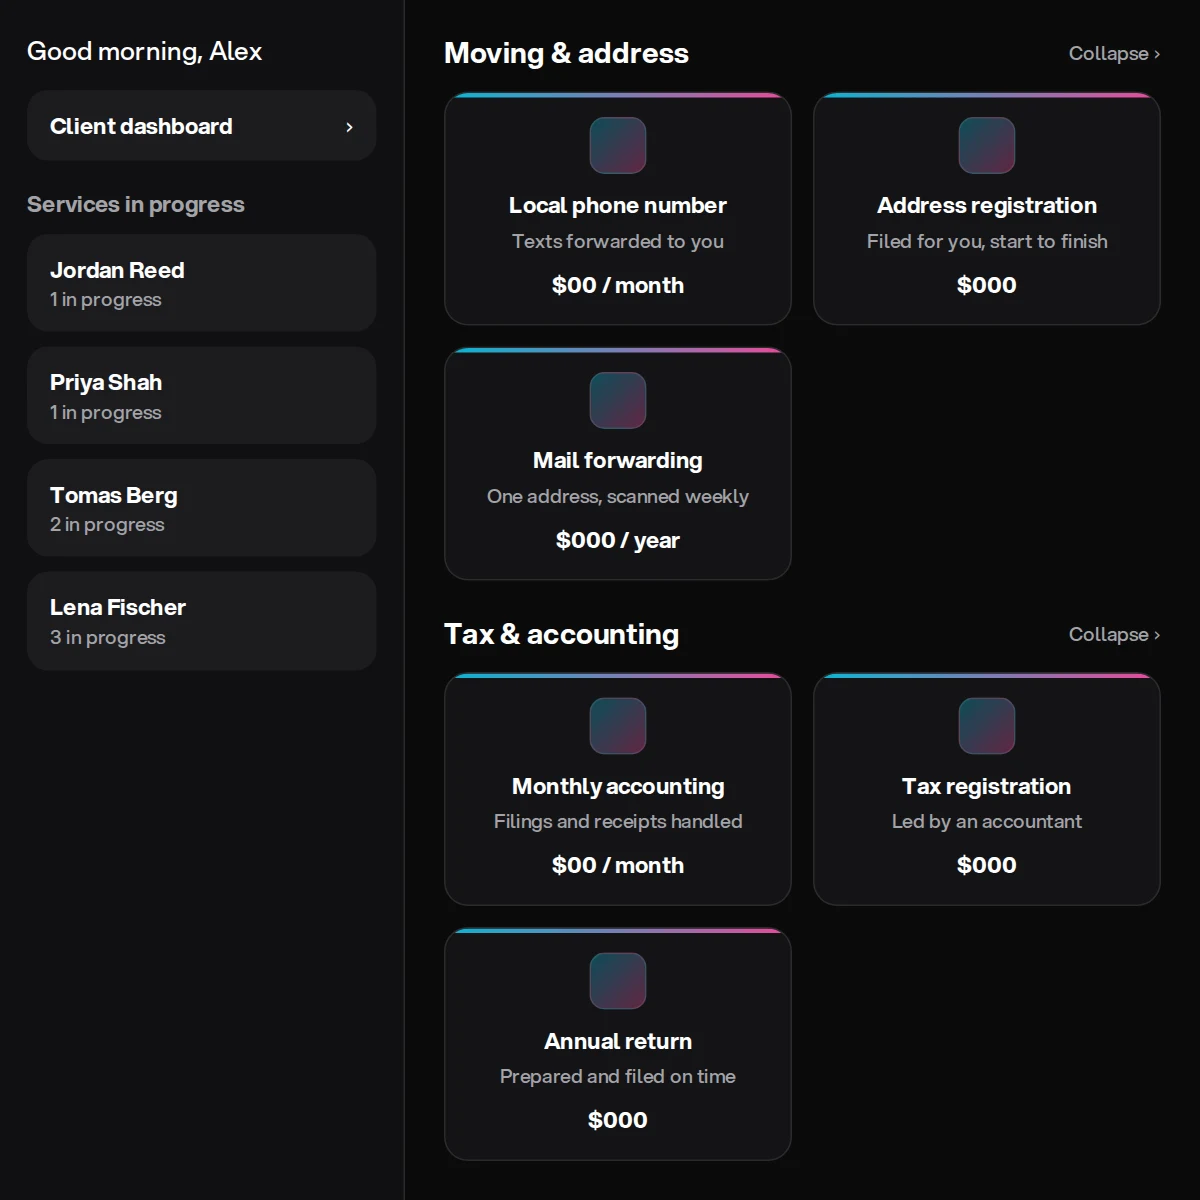Screen dimensions: 1200x1200
Task: Open Jordan Reed's services
Action: click(x=201, y=283)
